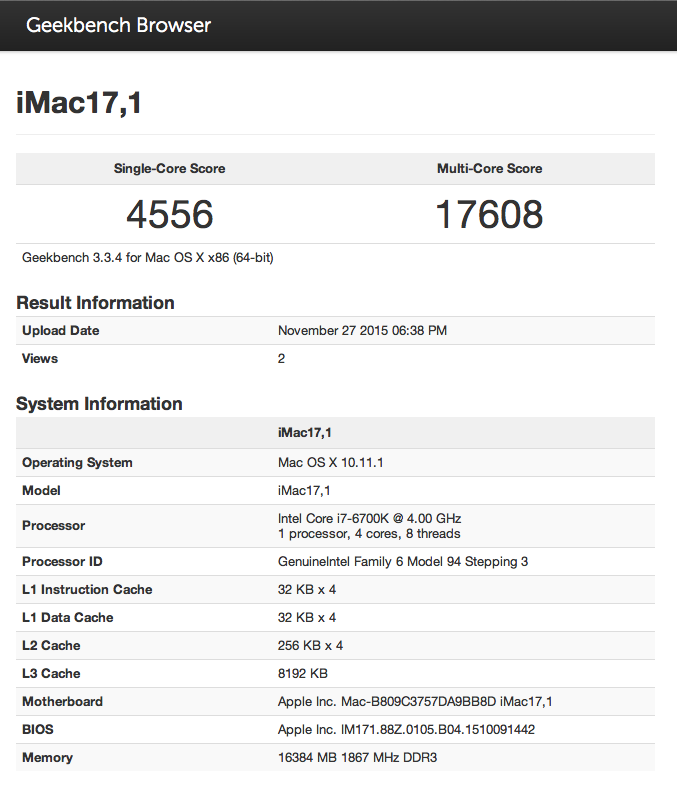This screenshot has height=786, width=677.
Task: Select Apple Inc. Mac-B809C3757DA9BB8D value
Action: click(415, 701)
